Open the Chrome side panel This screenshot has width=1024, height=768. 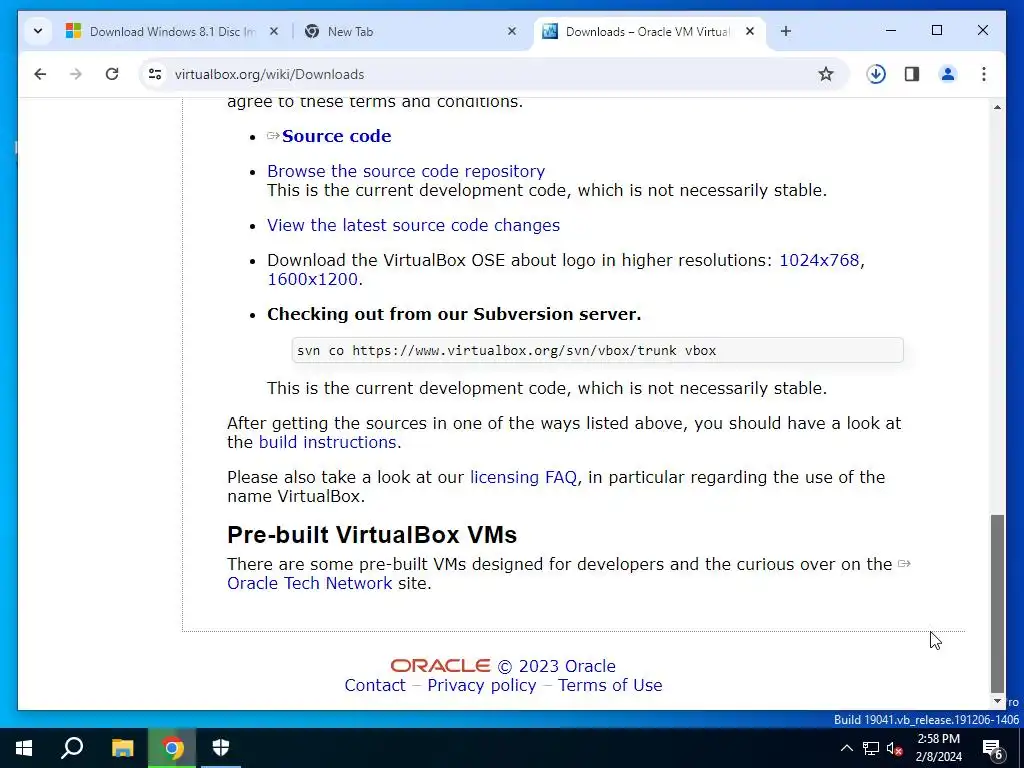pyautogui.click(x=912, y=74)
